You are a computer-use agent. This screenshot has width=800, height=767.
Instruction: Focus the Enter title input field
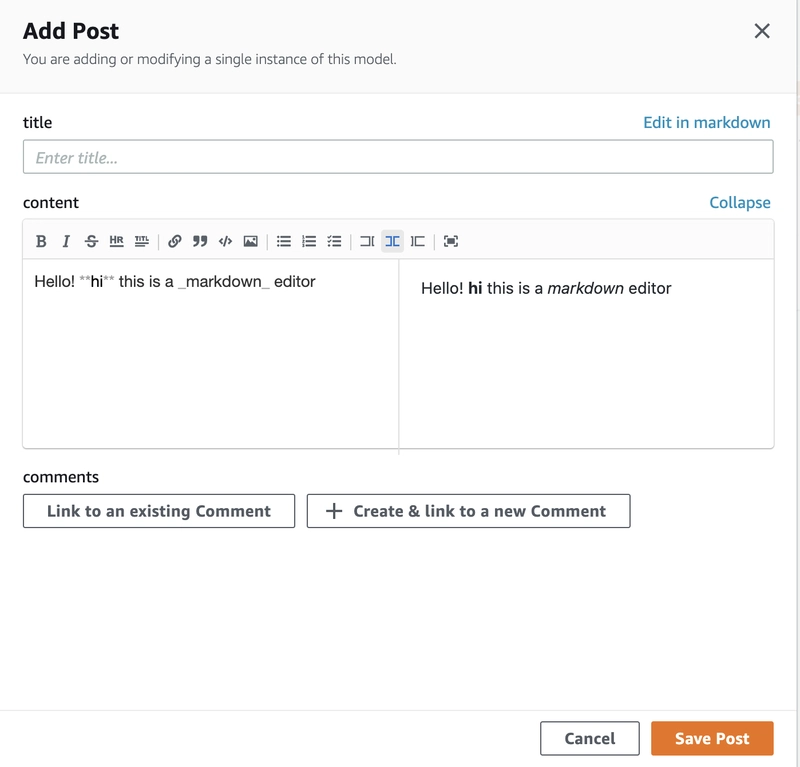click(398, 157)
